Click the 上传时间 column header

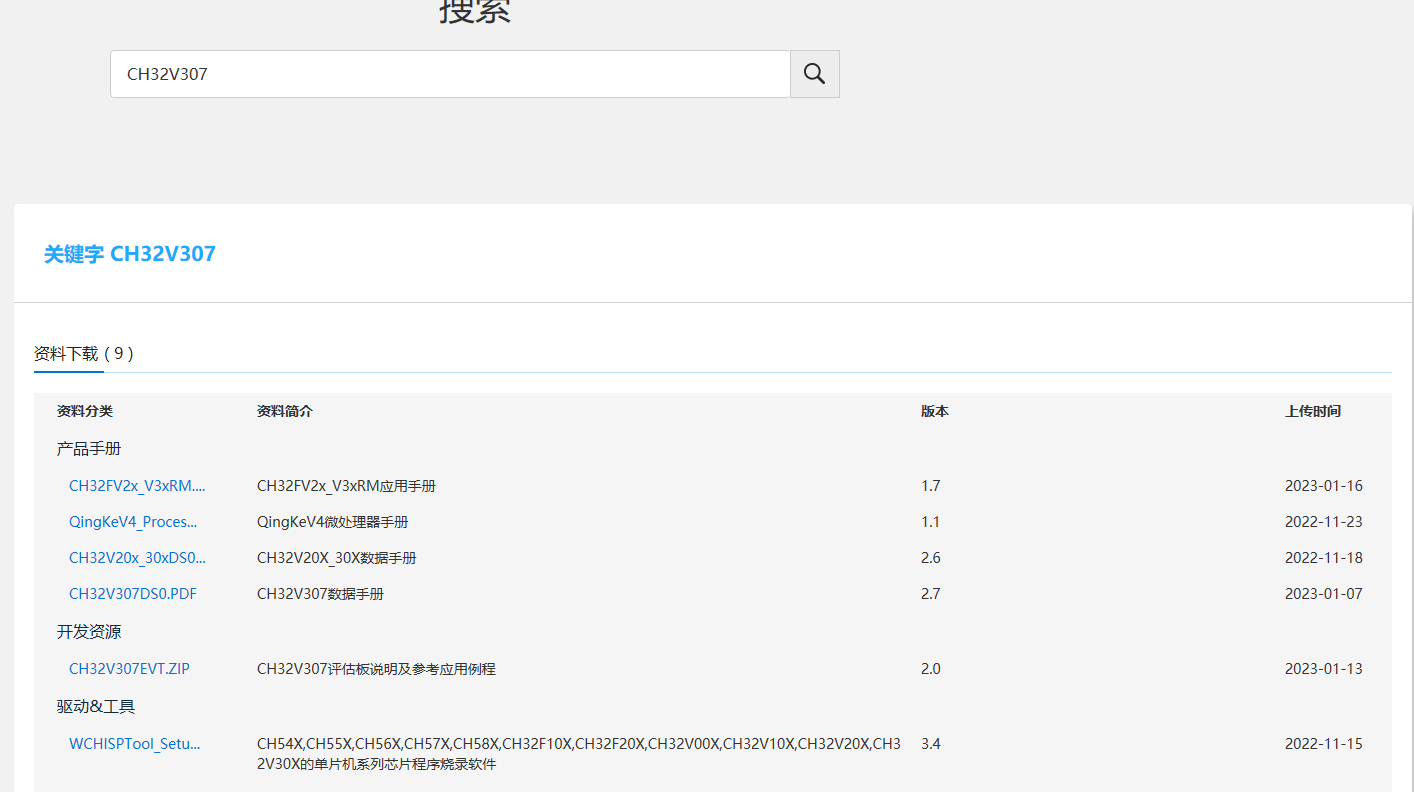tap(1313, 411)
